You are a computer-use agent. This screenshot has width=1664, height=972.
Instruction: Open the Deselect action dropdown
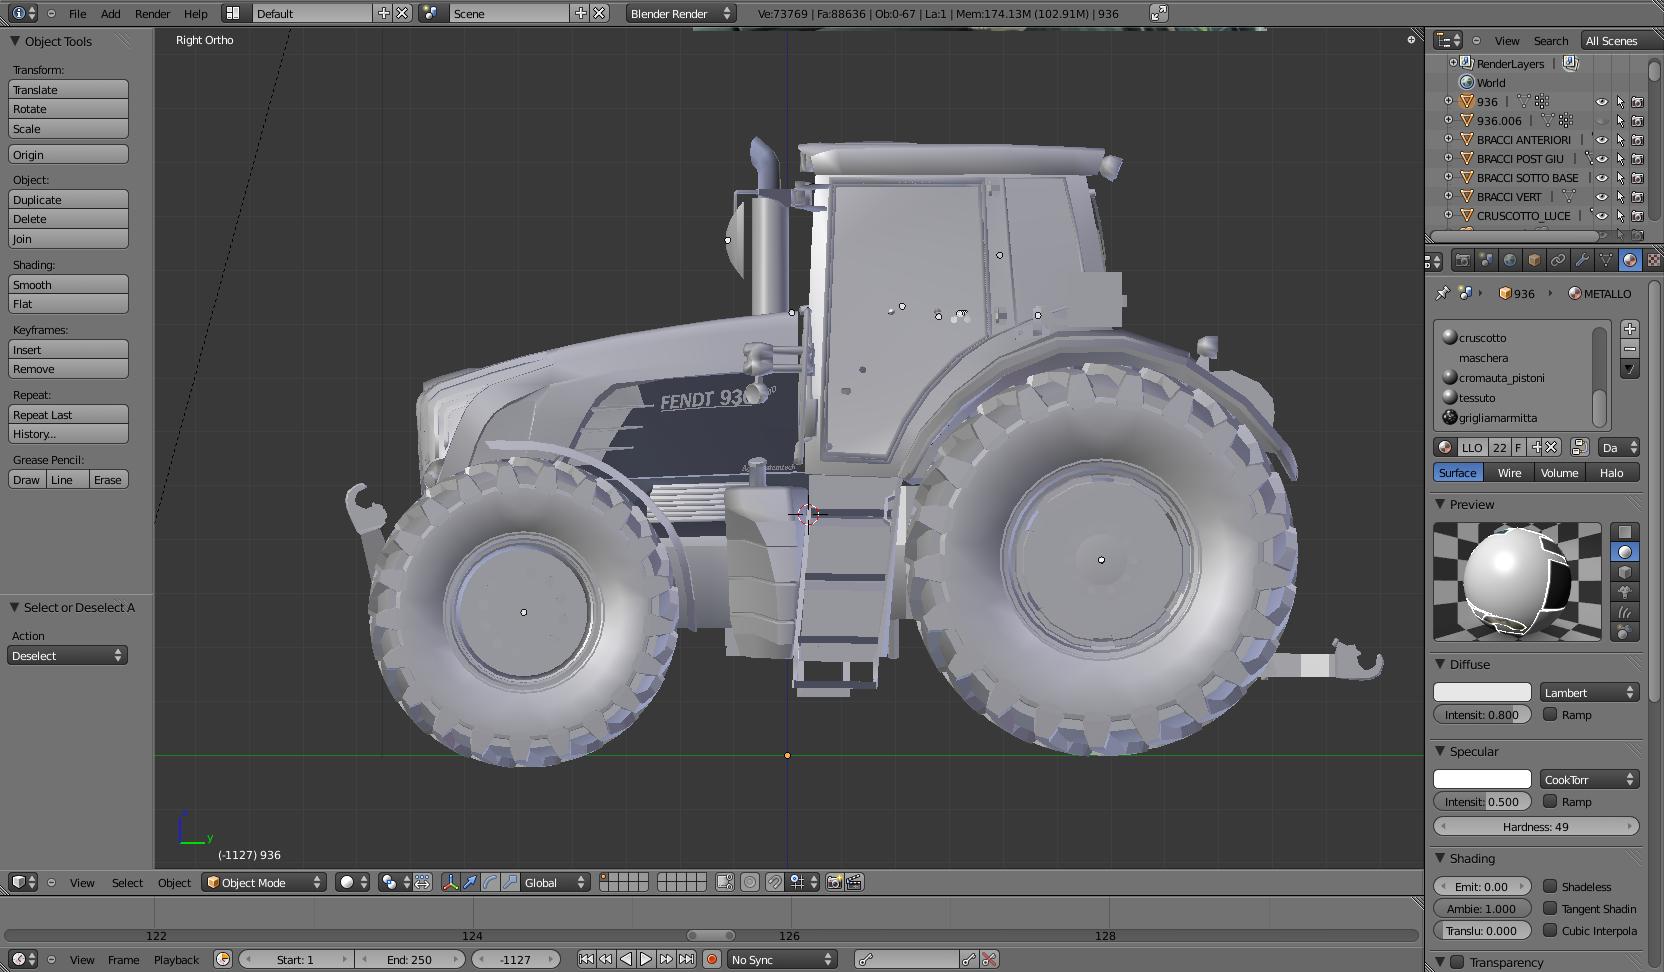(x=67, y=655)
